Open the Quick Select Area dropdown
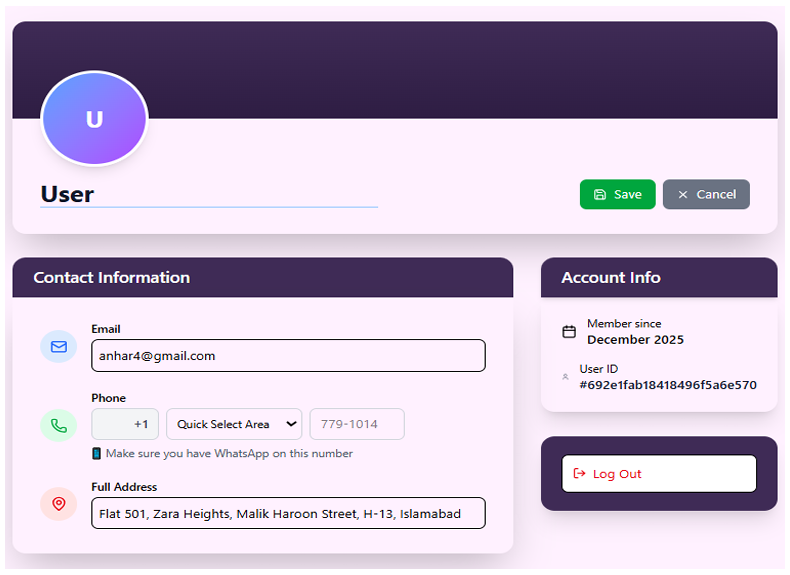The width and height of the screenshot is (790, 575). [x=234, y=424]
